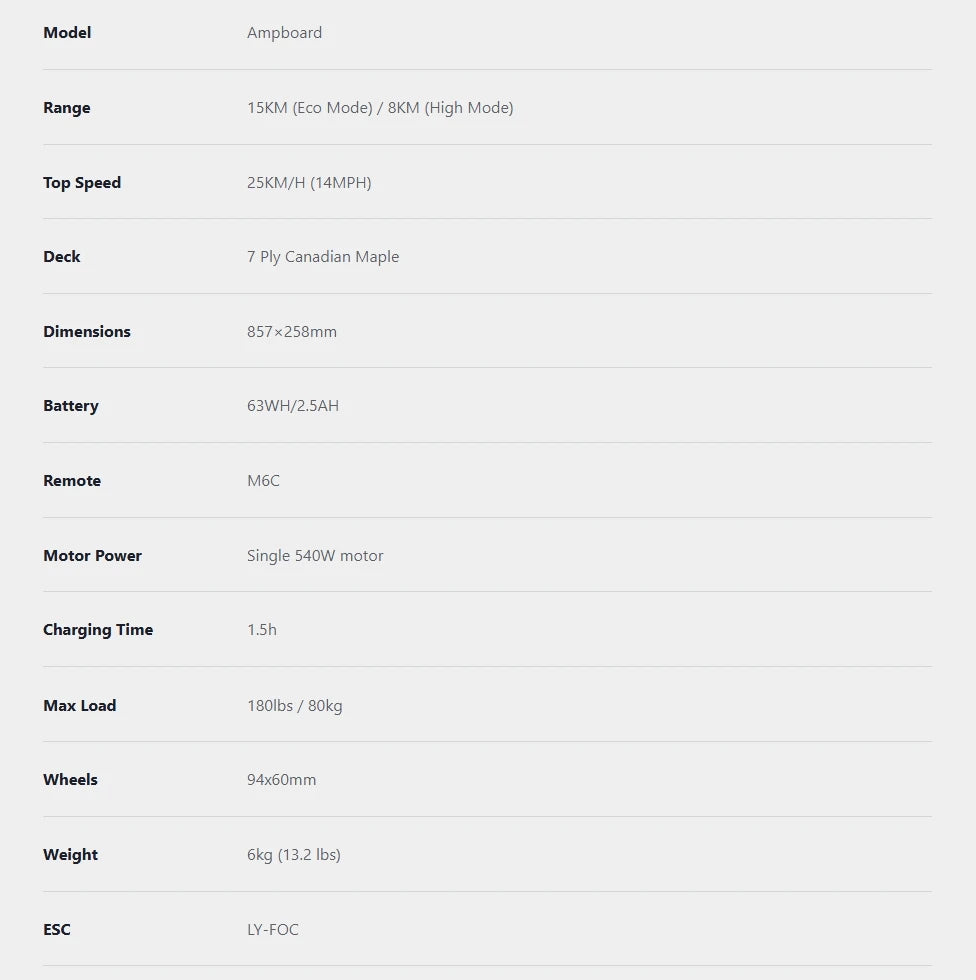Viewport: 976px width, 980px height.
Task: Select the 7 Ply Canadian Maple text
Action: point(323,257)
